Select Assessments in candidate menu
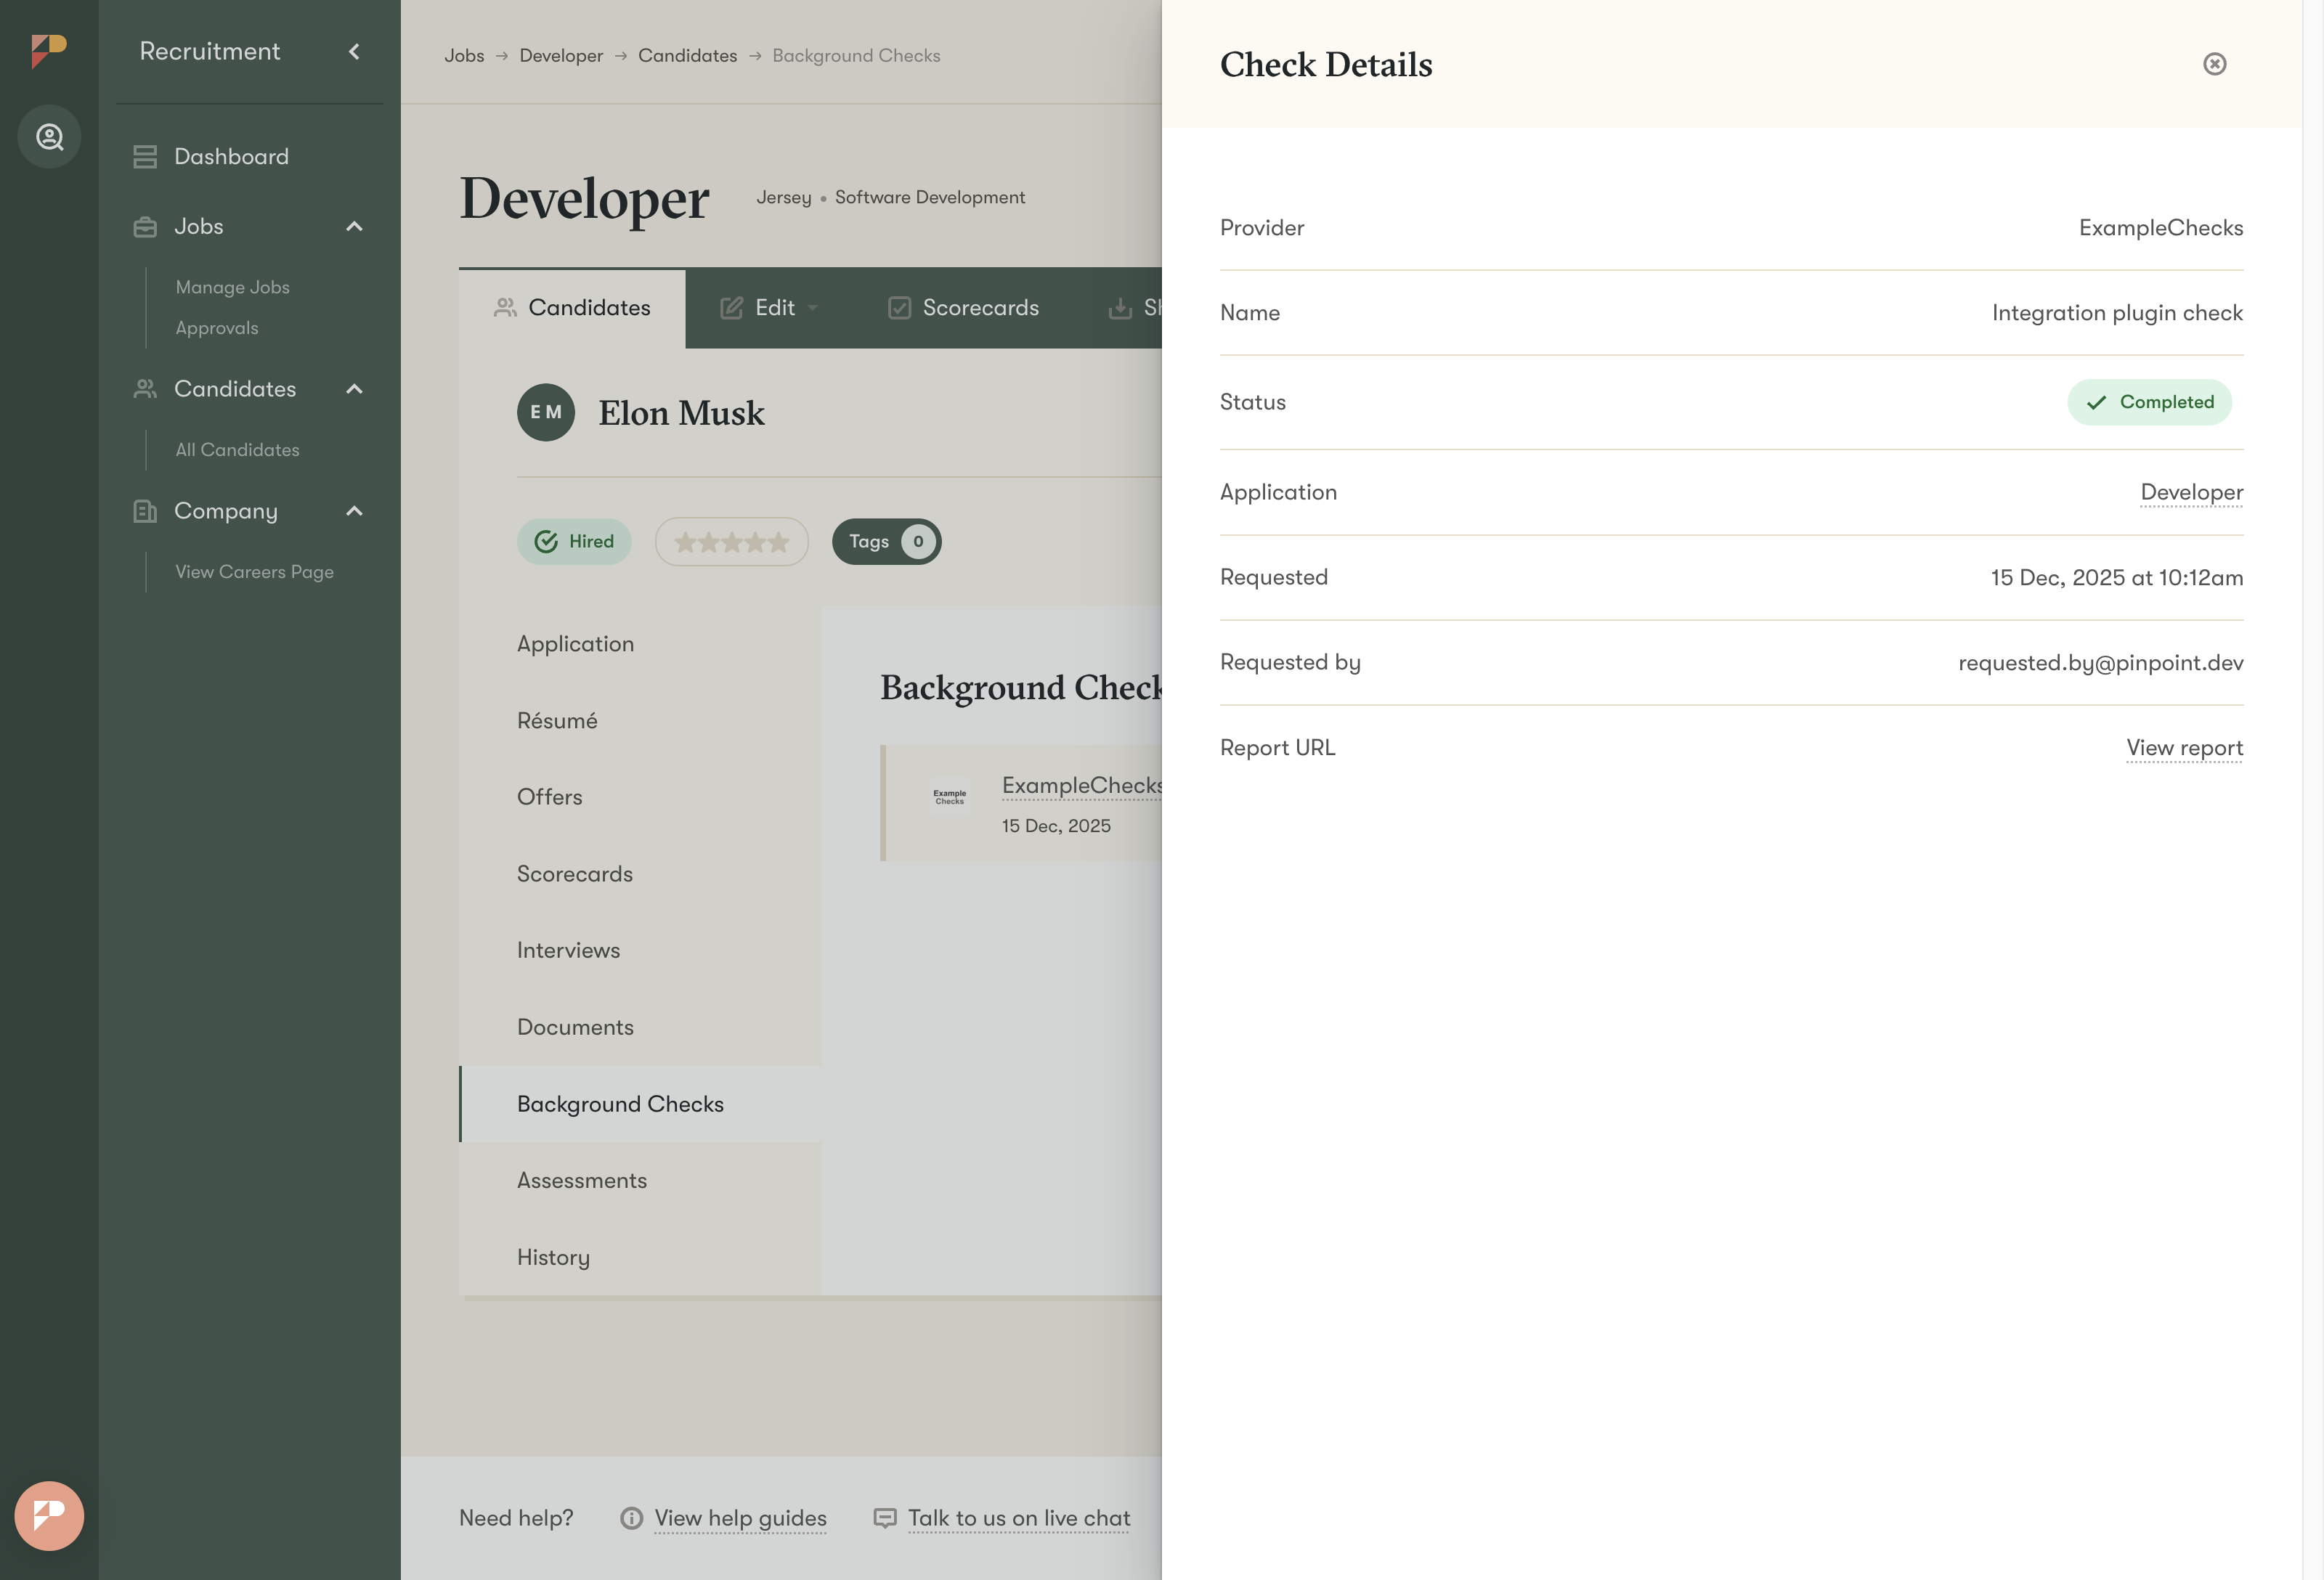Viewport: 2324px width, 1580px height. [582, 1180]
